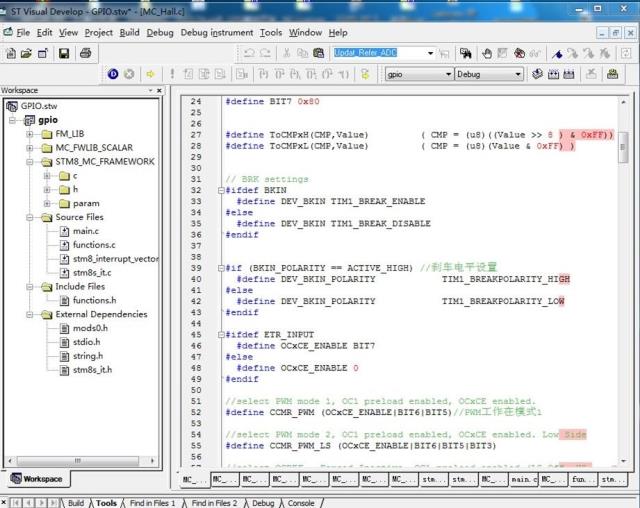Expand the param folder

tap(47, 203)
